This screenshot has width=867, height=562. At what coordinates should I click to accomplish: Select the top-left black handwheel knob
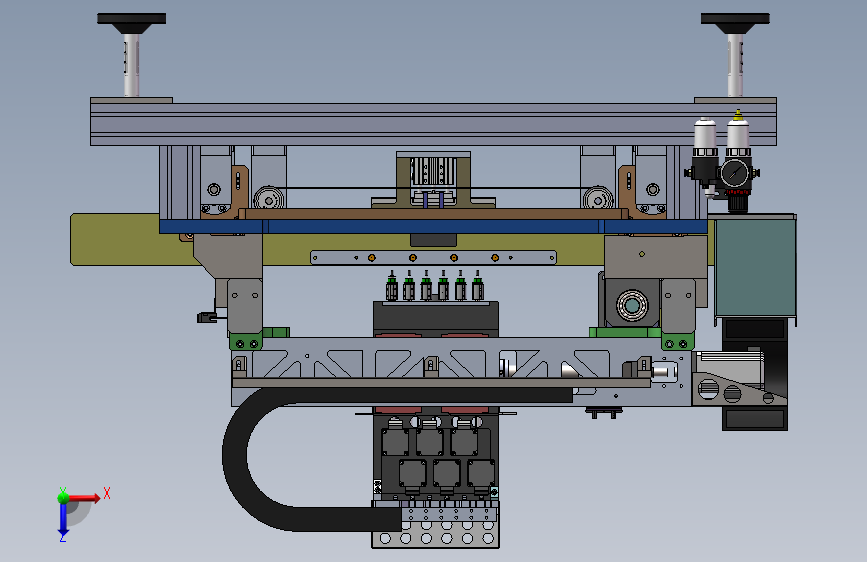(132, 23)
